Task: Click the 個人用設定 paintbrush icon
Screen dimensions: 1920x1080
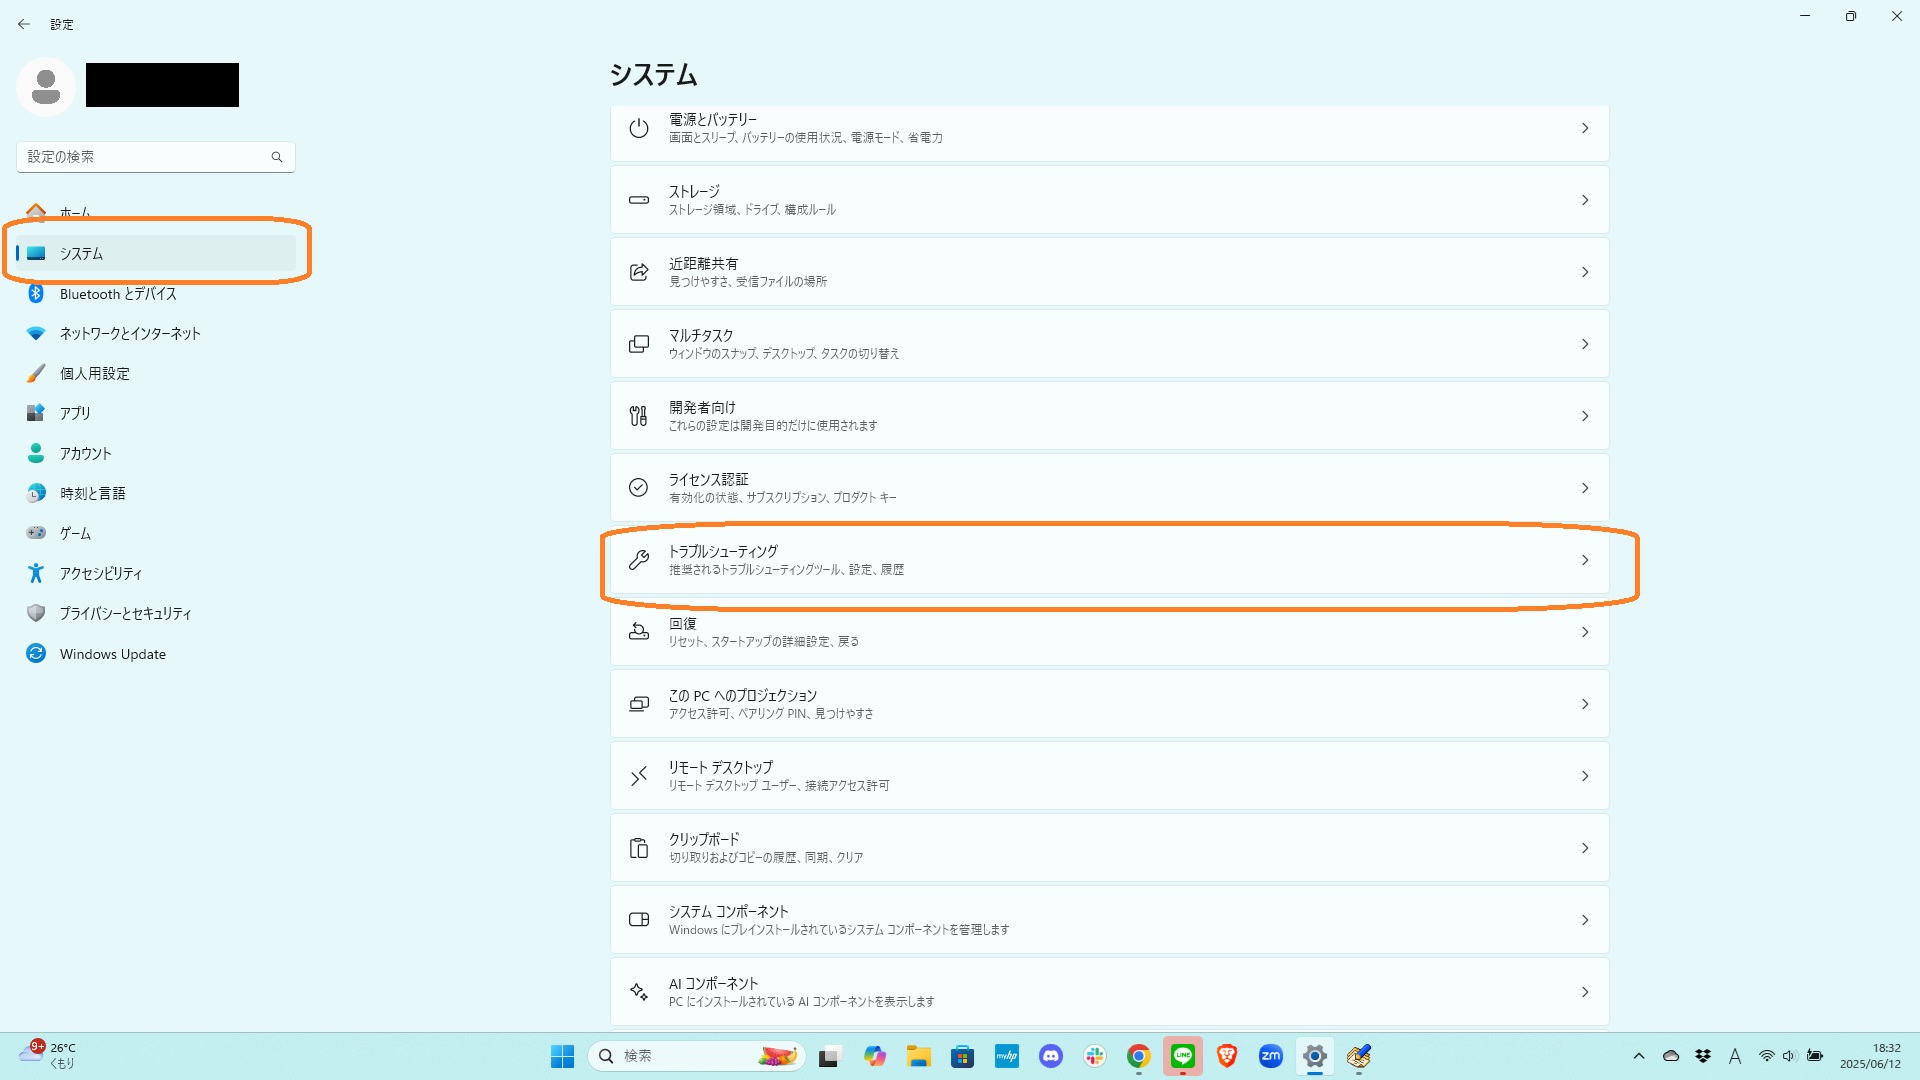Action: (36, 373)
